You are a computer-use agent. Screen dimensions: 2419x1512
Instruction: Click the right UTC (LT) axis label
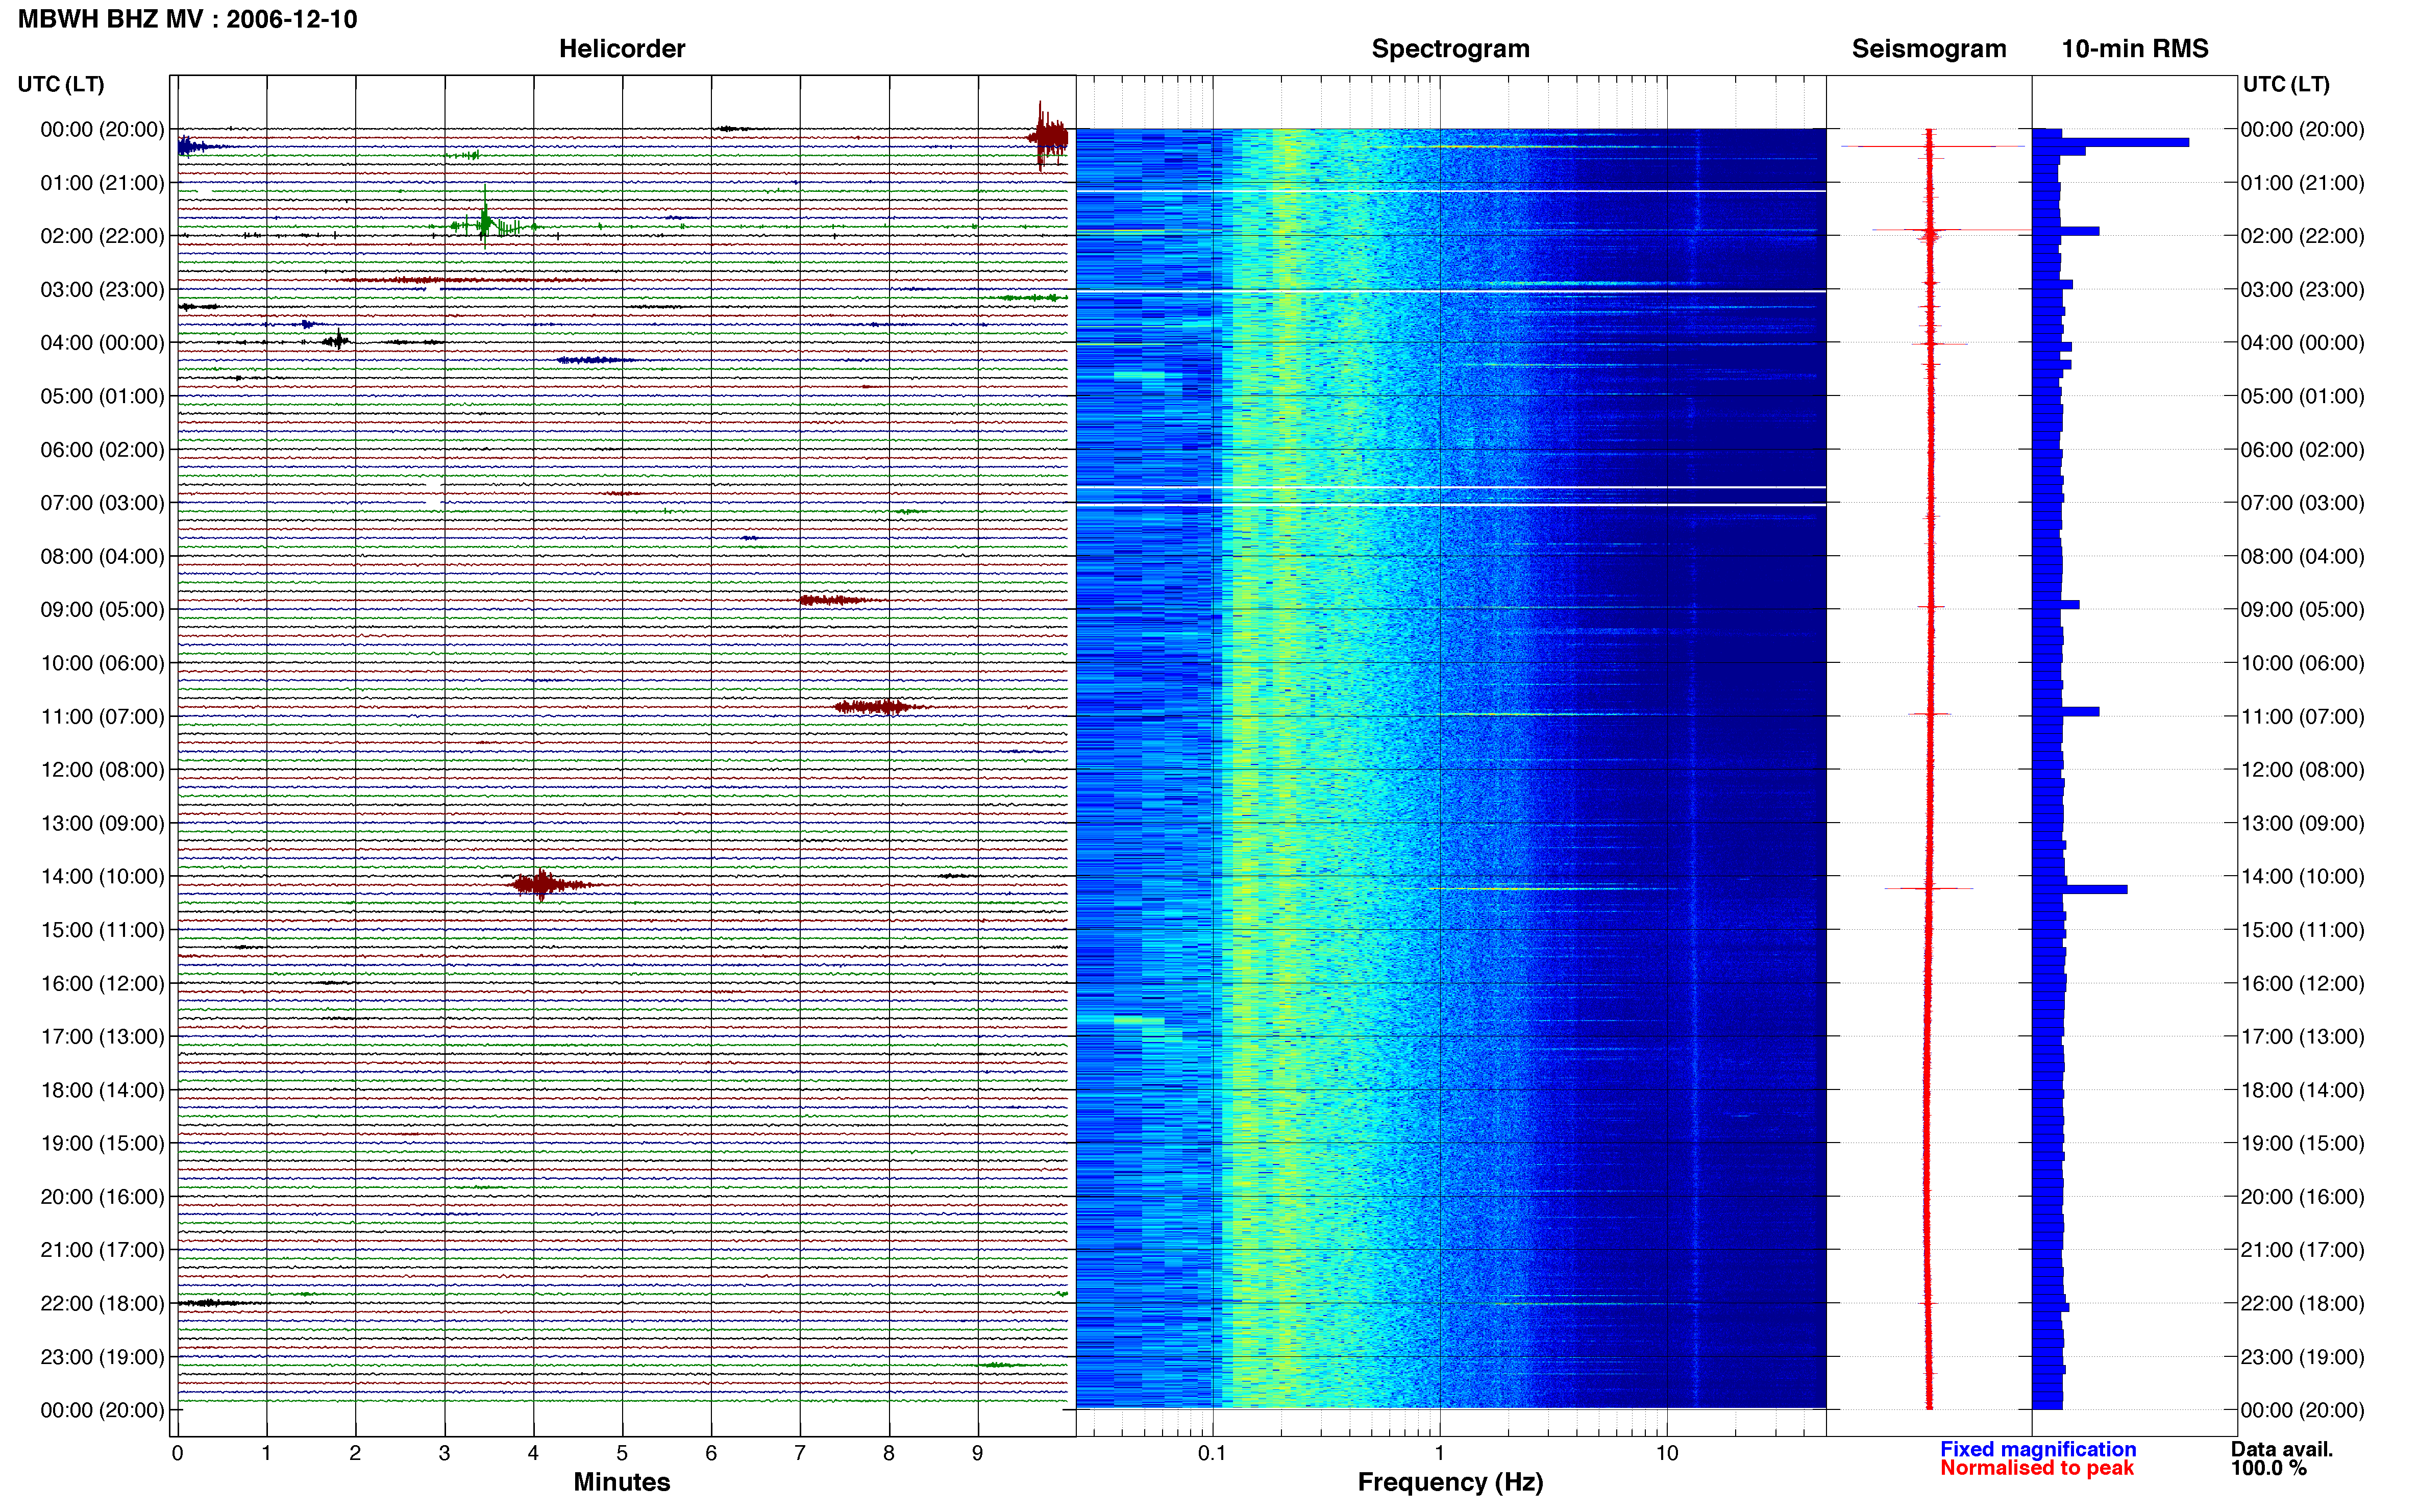[x=2286, y=84]
